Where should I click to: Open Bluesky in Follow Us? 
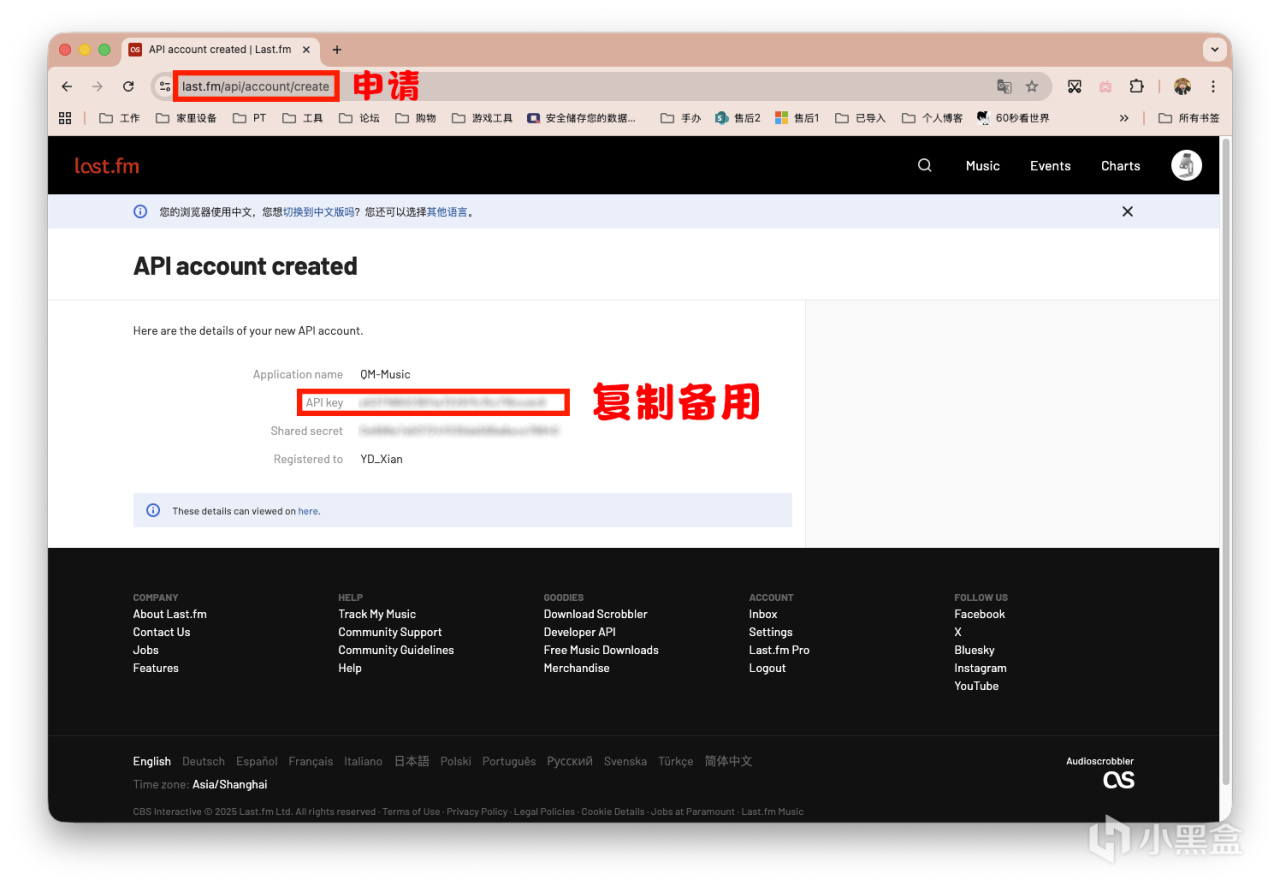point(974,650)
